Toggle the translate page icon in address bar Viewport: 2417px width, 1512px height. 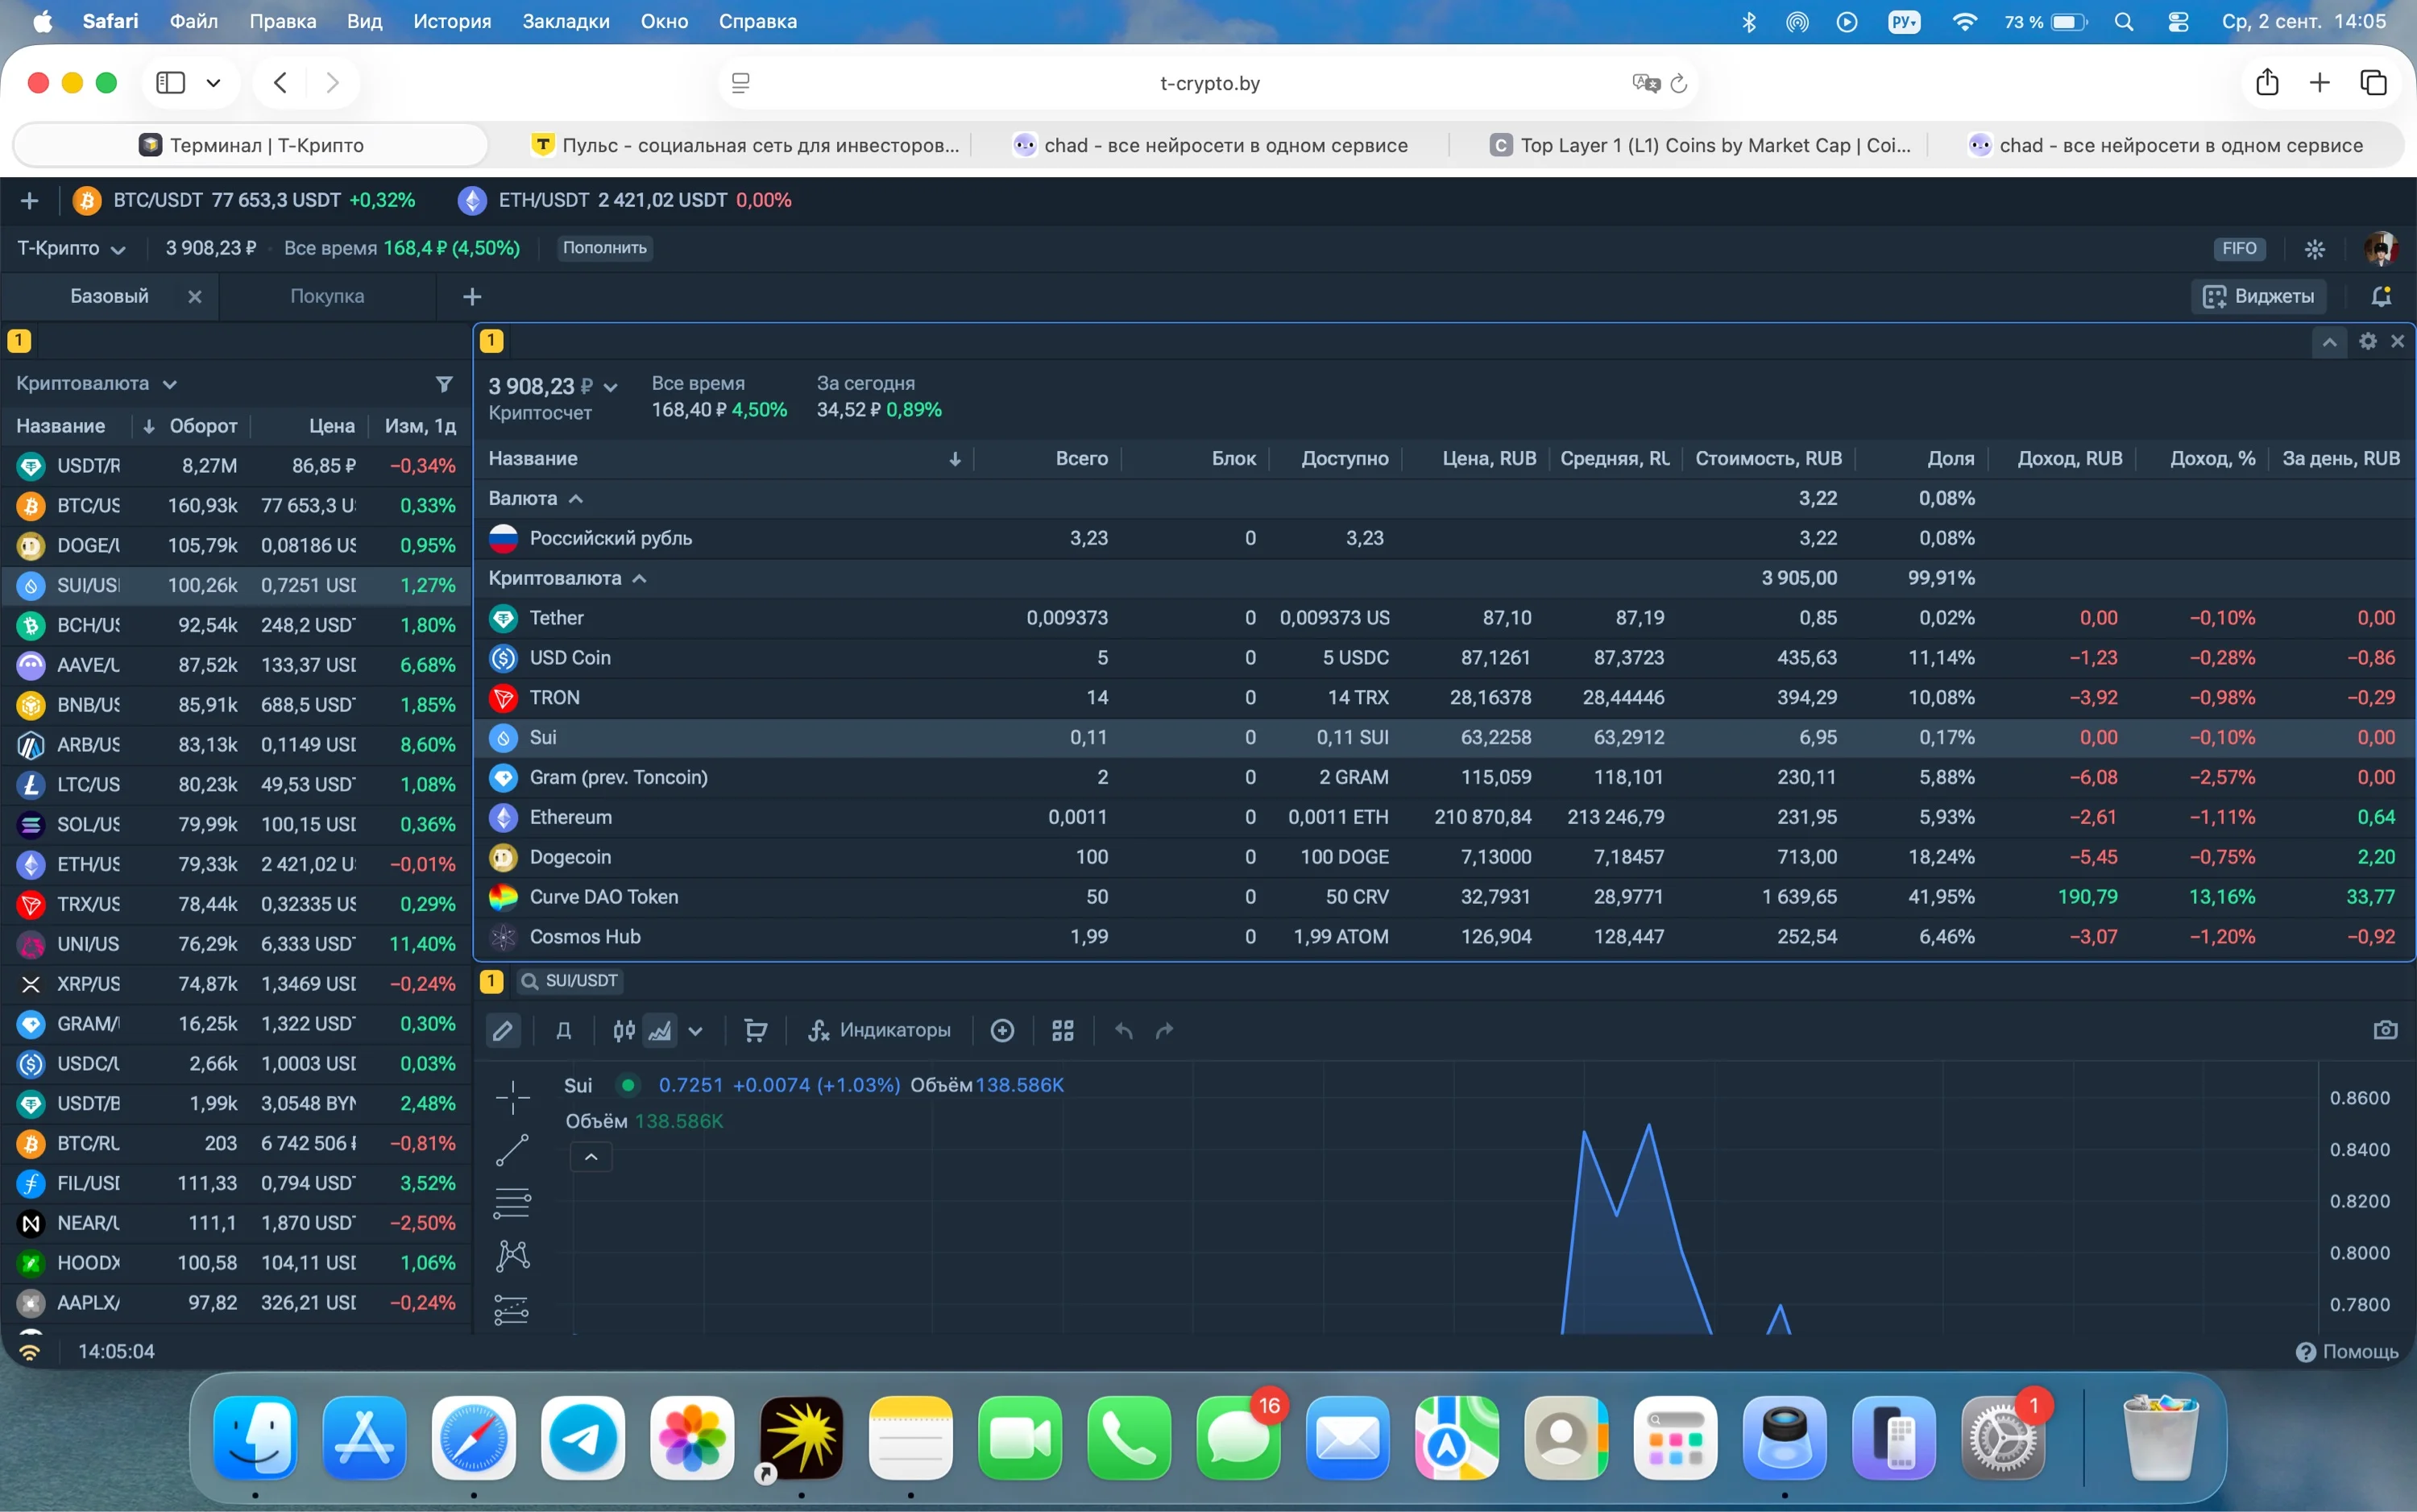[x=1645, y=83]
